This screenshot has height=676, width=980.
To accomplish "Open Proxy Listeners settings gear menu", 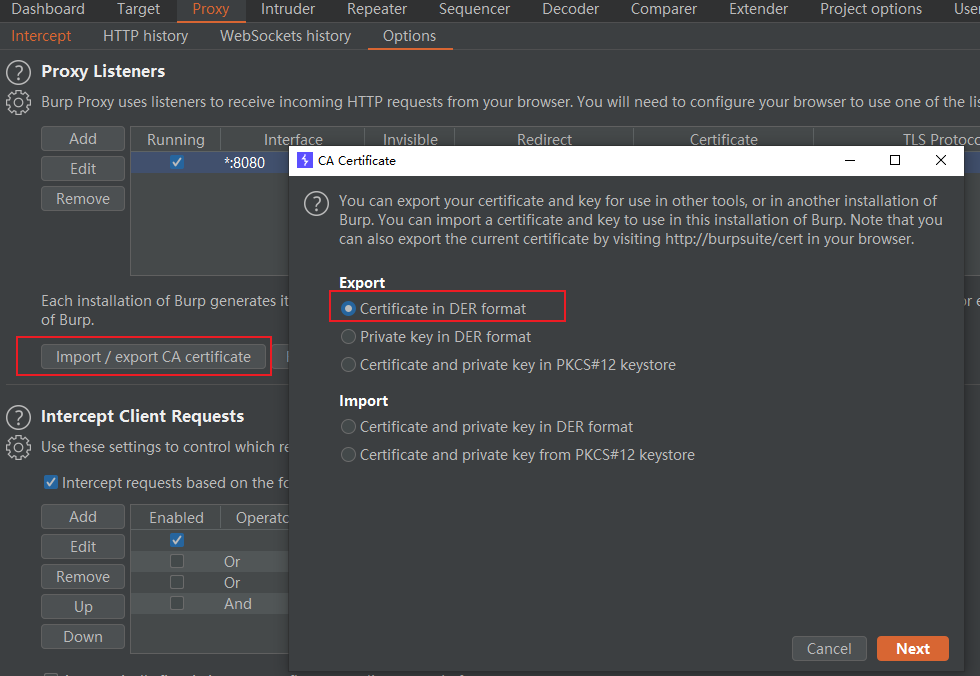I will (x=19, y=102).
